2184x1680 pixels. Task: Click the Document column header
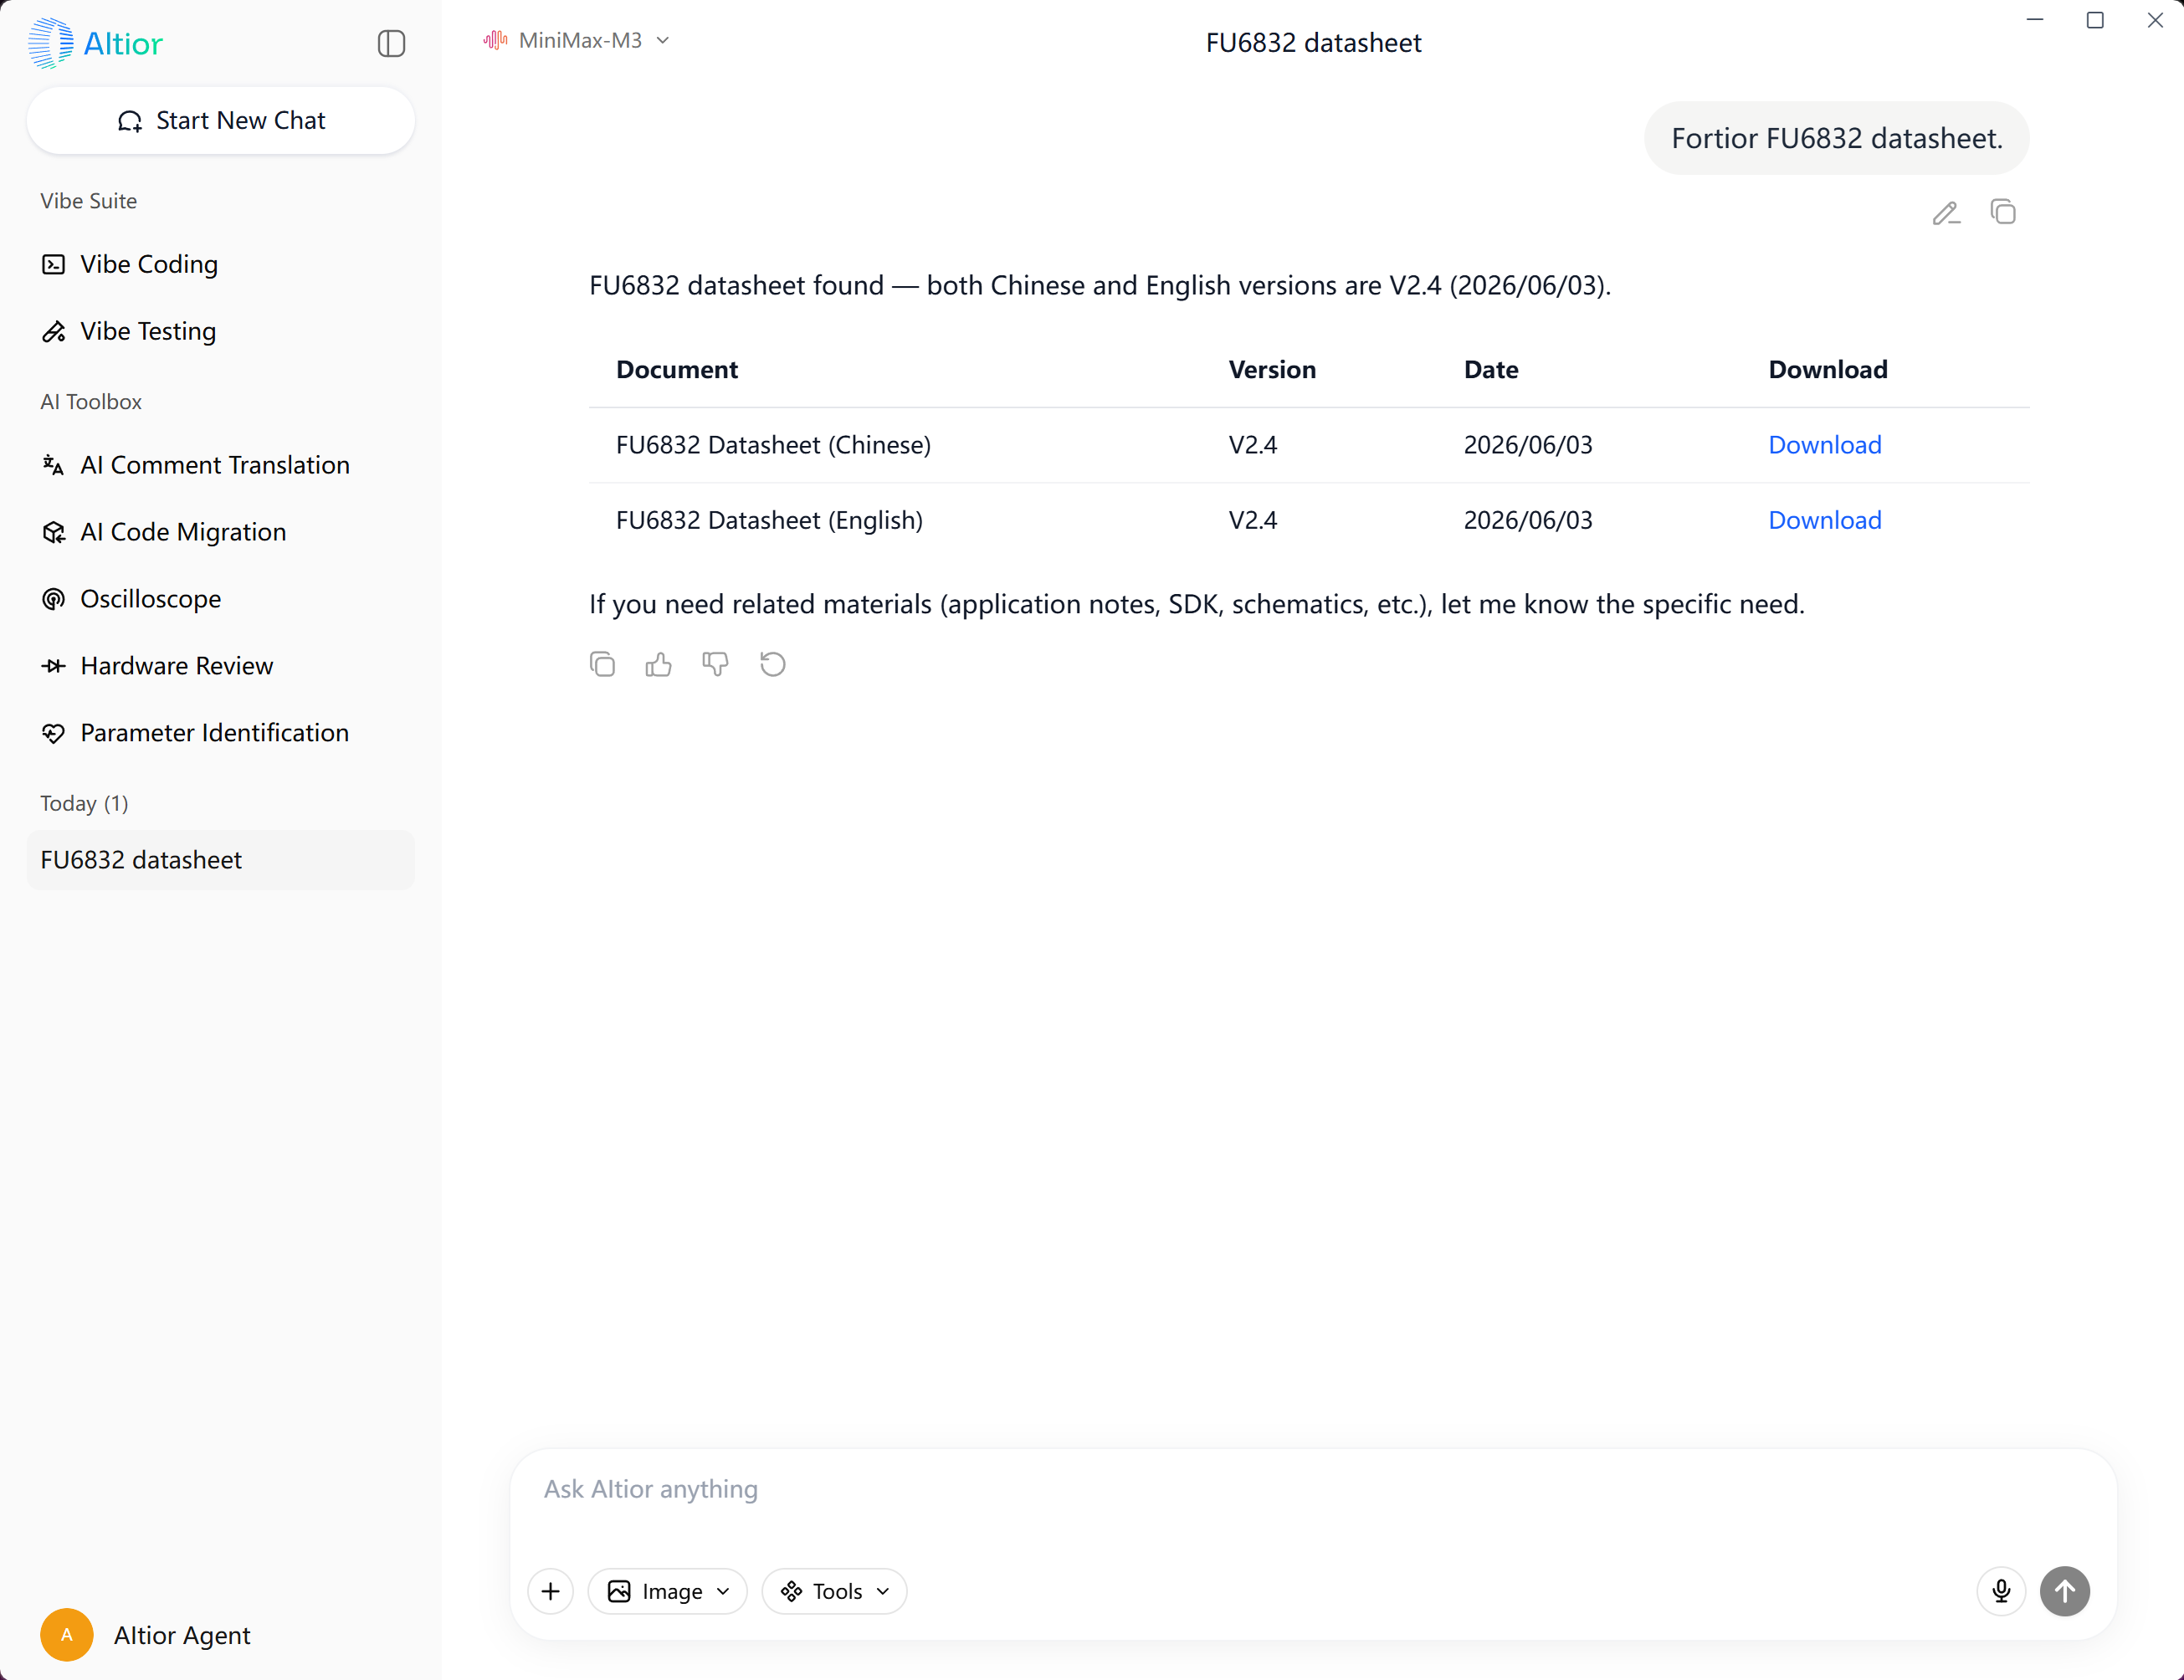pos(677,370)
